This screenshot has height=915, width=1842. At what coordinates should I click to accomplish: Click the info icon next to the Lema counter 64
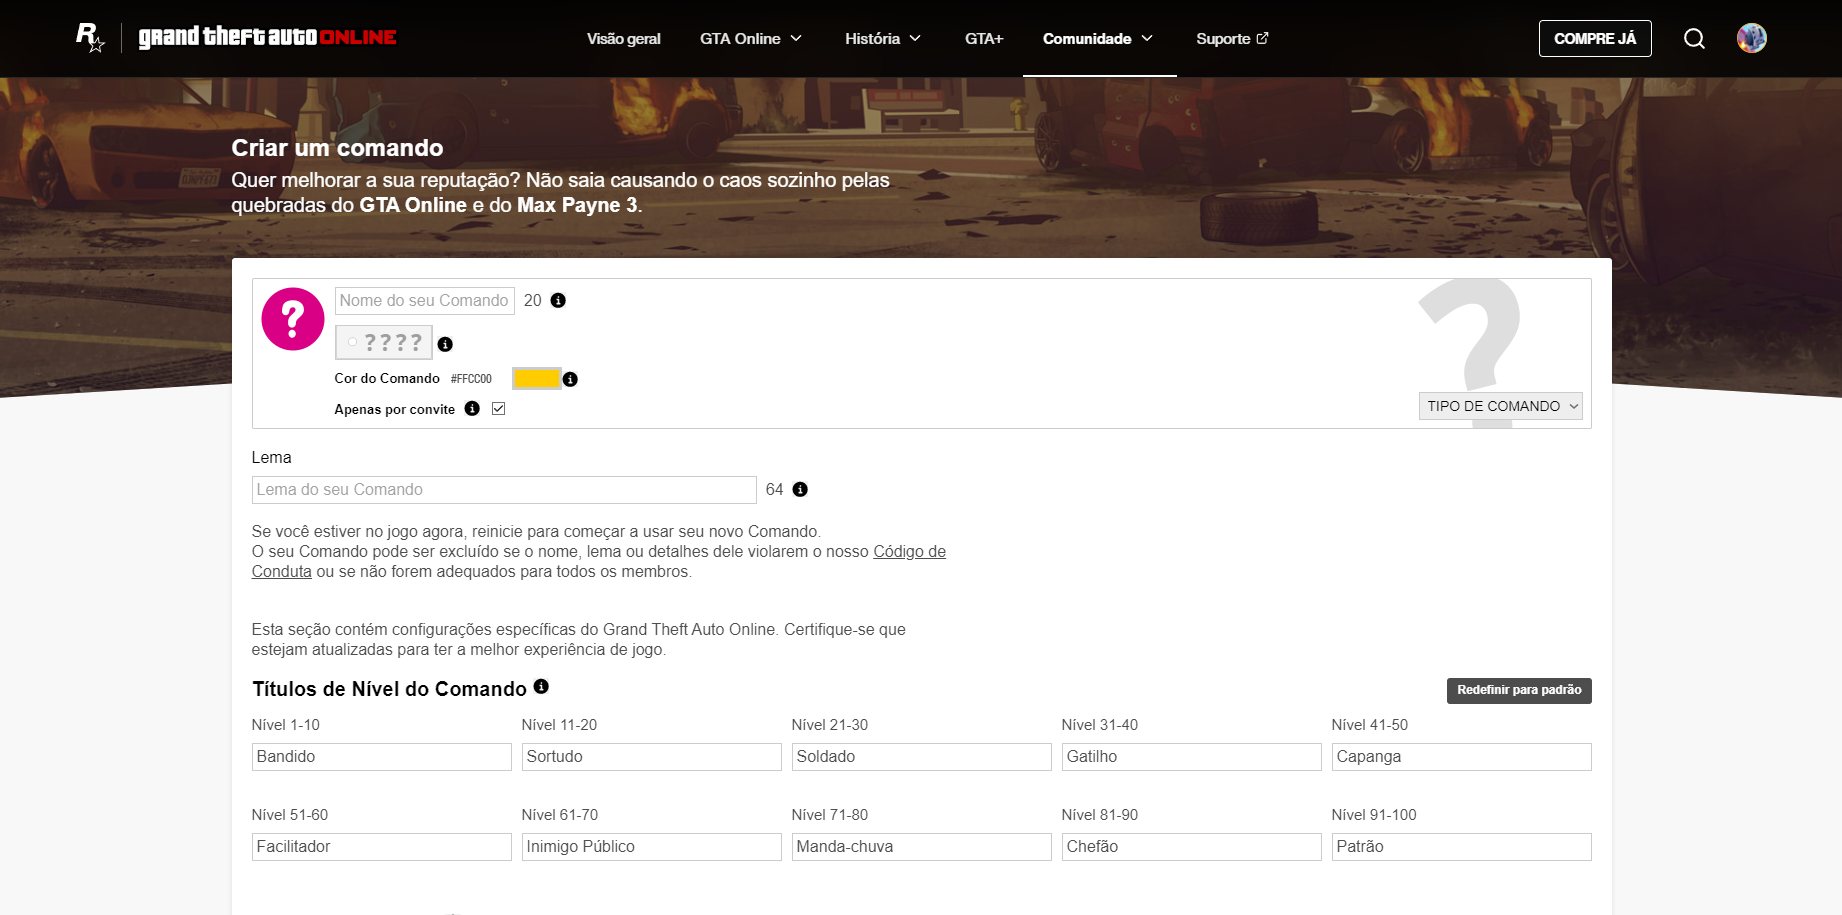click(x=798, y=490)
